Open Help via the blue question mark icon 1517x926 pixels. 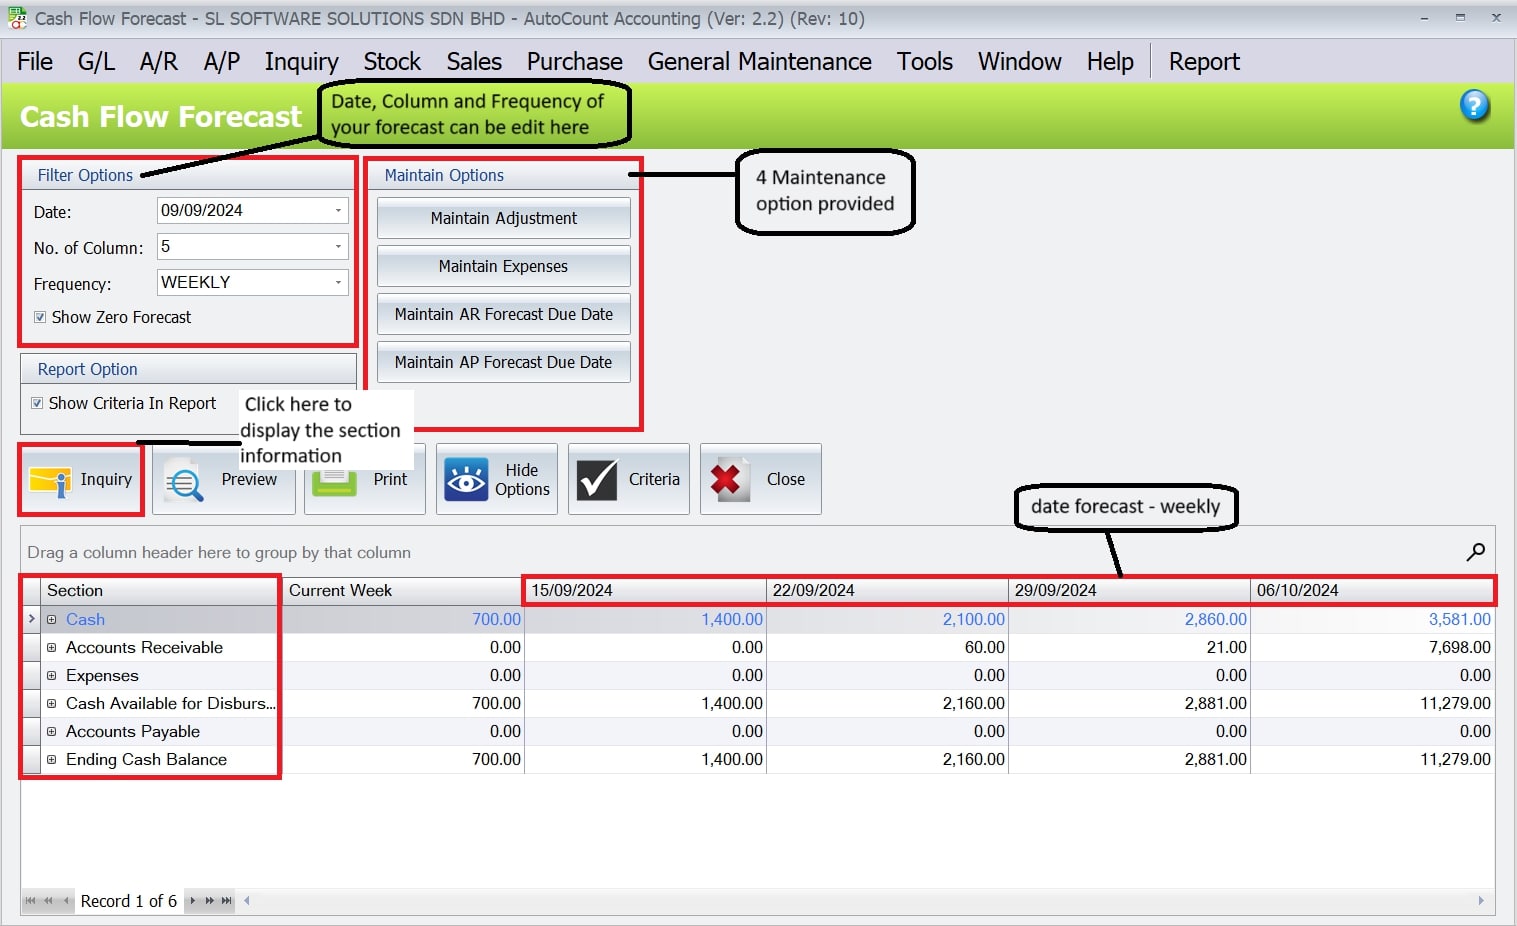tap(1474, 106)
